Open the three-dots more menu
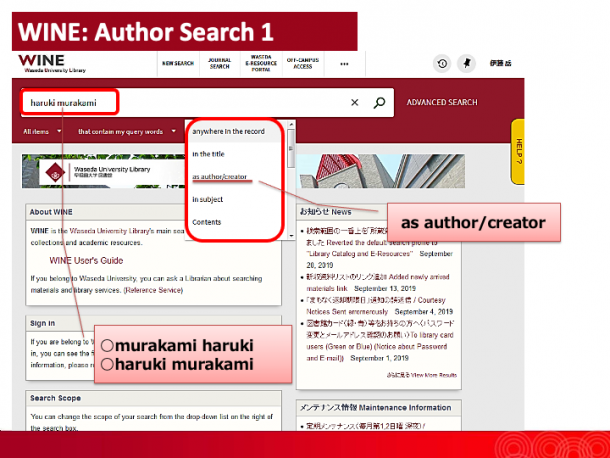The image size is (610, 458). pos(344,64)
